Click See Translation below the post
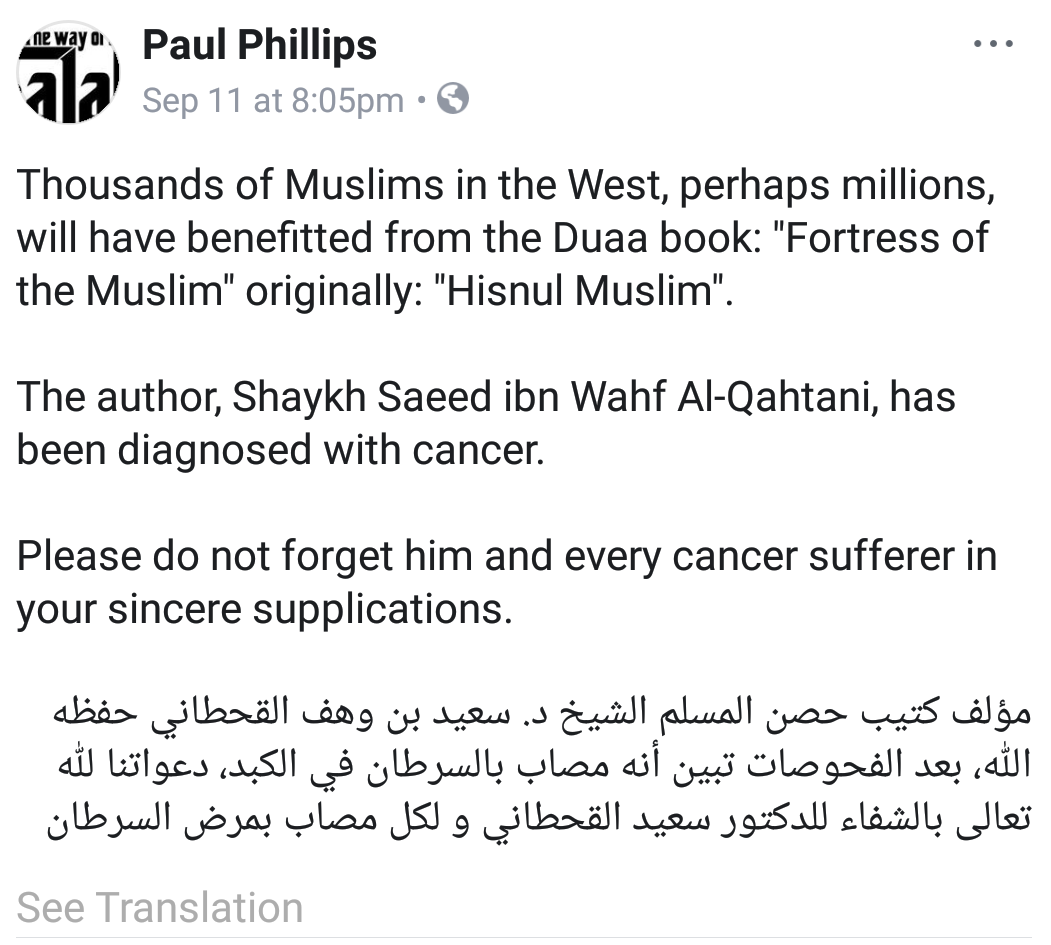This screenshot has width=1051, height=945. (x=160, y=907)
